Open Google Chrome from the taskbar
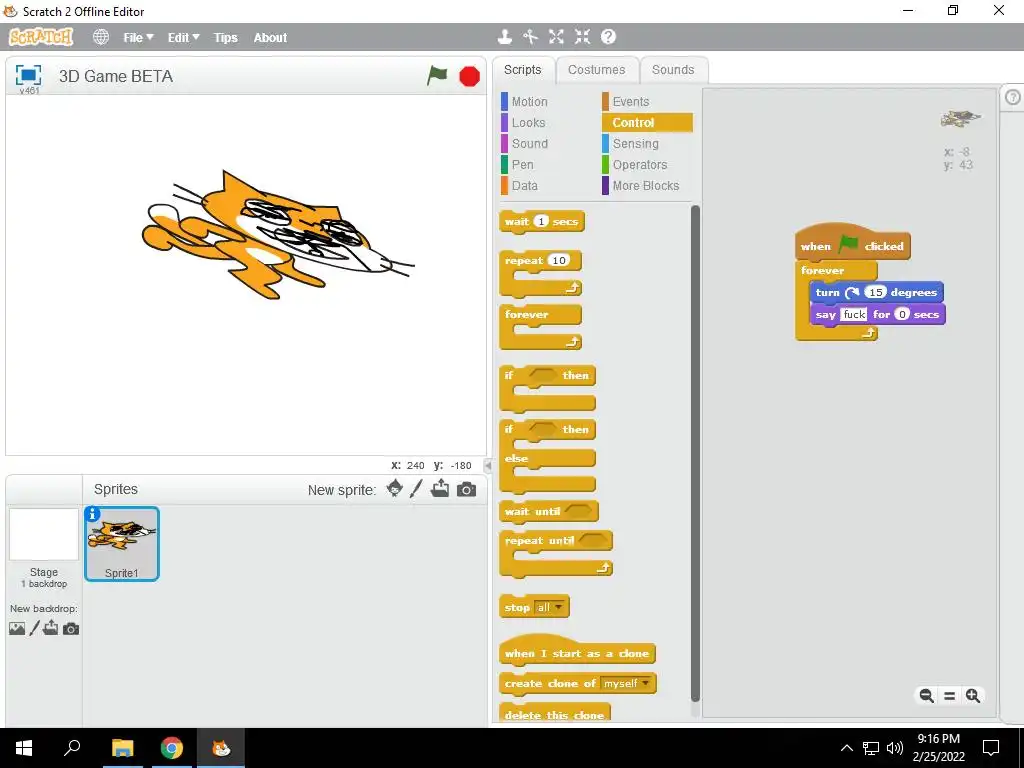This screenshot has width=1024, height=768. point(172,748)
